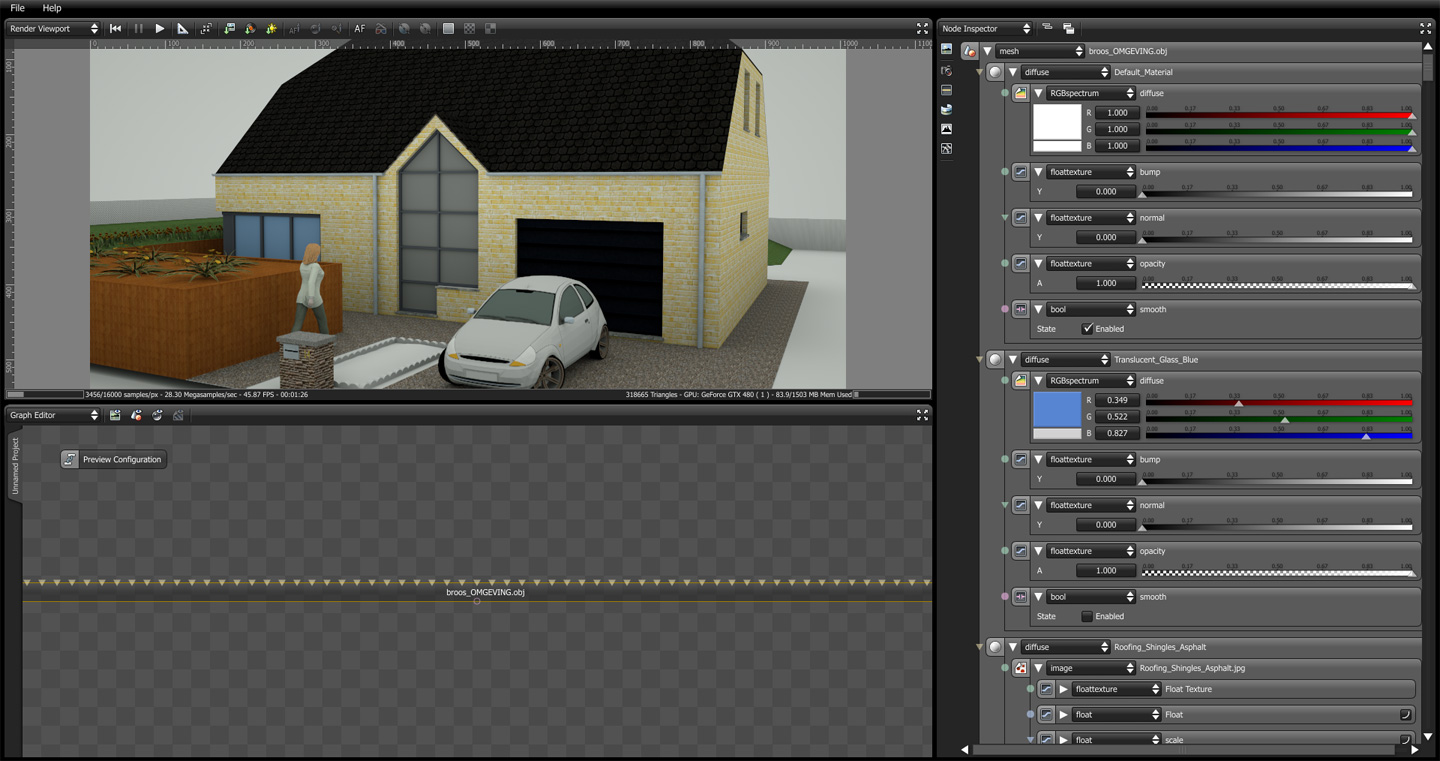
Task: Click the Preview Configuration node icon
Action: [70, 459]
